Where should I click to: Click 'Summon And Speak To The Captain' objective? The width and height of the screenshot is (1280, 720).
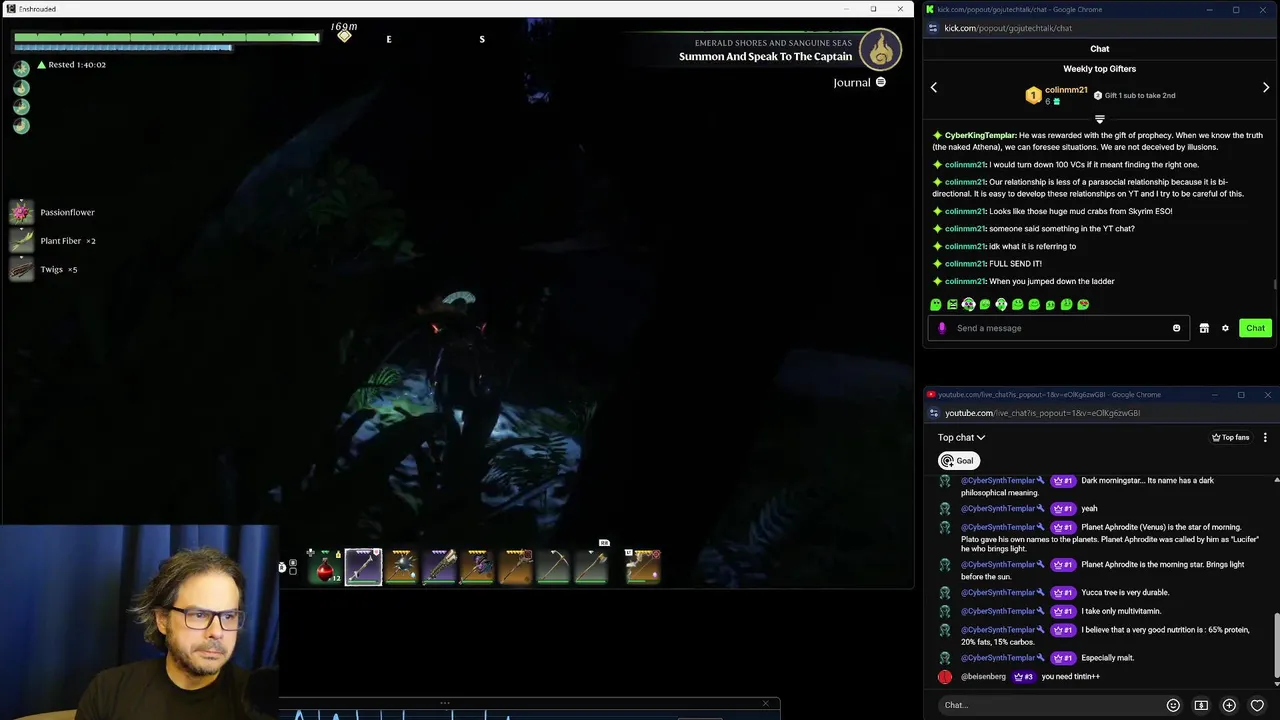tap(766, 57)
